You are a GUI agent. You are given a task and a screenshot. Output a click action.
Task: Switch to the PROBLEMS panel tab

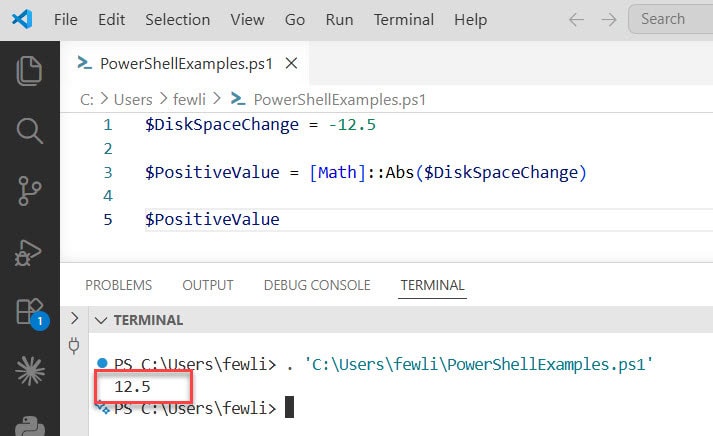click(119, 285)
